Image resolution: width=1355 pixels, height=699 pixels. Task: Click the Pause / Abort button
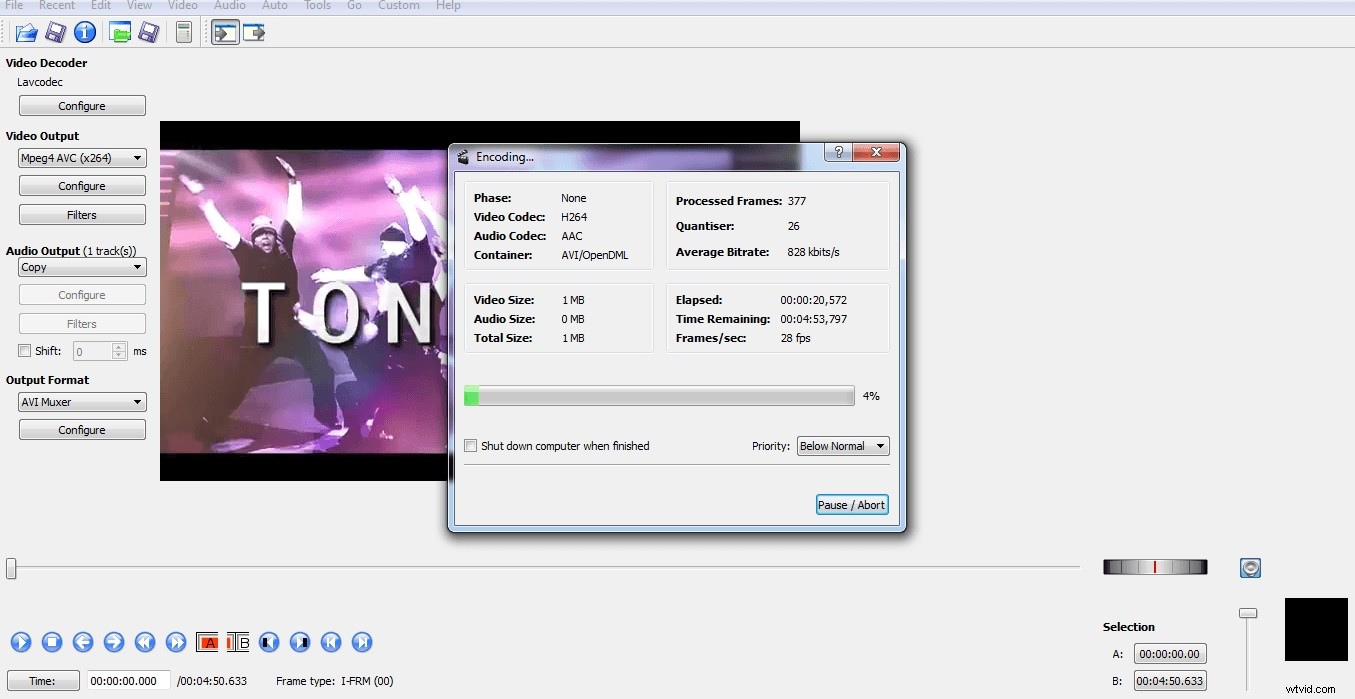(851, 504)
